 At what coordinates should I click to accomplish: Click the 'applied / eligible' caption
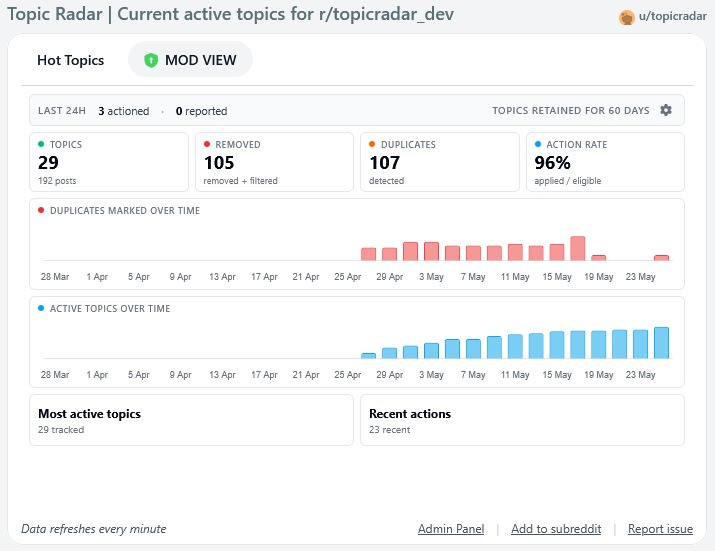(568, 181)
